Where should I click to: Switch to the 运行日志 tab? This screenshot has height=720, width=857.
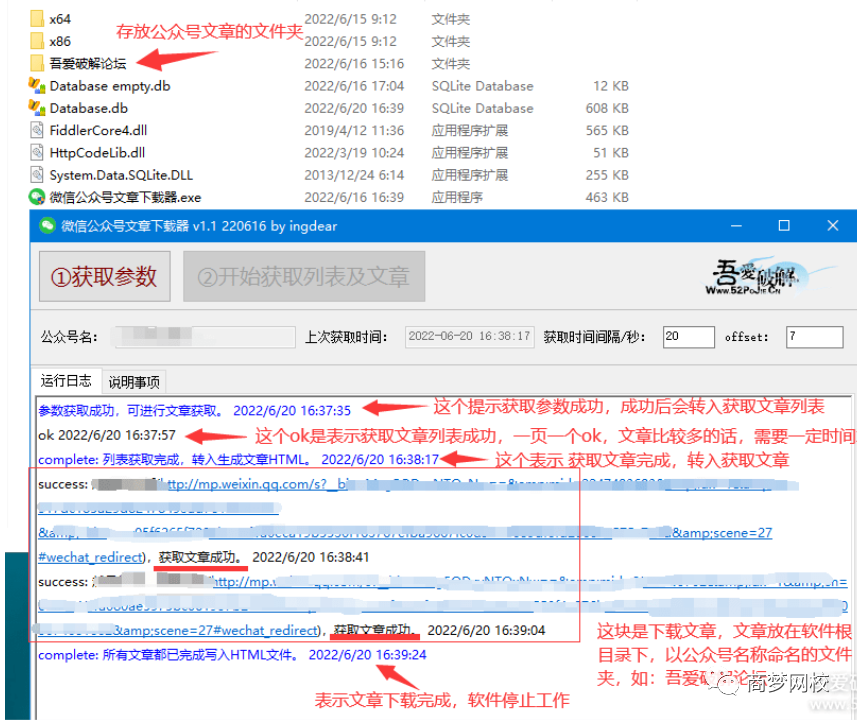click(66, 381)
